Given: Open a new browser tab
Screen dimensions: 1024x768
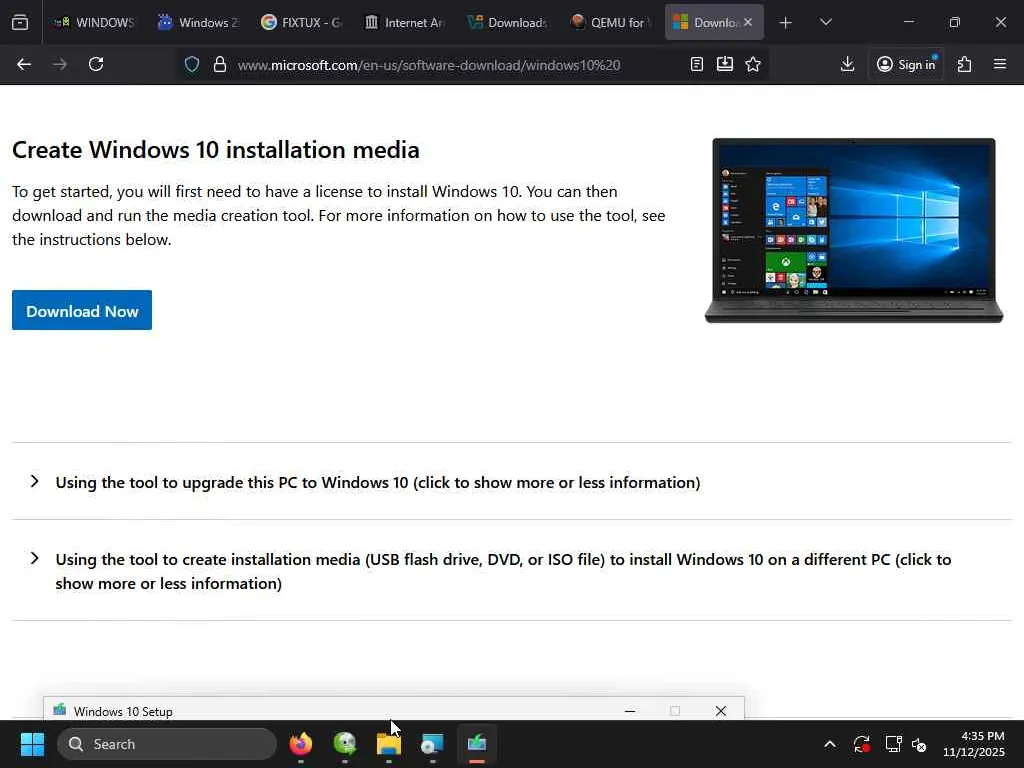Looking at the screenshot, I should tap(786, 23).
